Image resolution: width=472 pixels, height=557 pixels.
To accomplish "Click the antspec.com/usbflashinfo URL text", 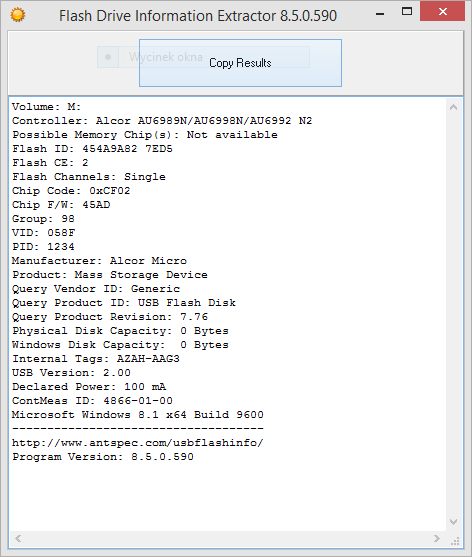I will click(x=138, y=443).
